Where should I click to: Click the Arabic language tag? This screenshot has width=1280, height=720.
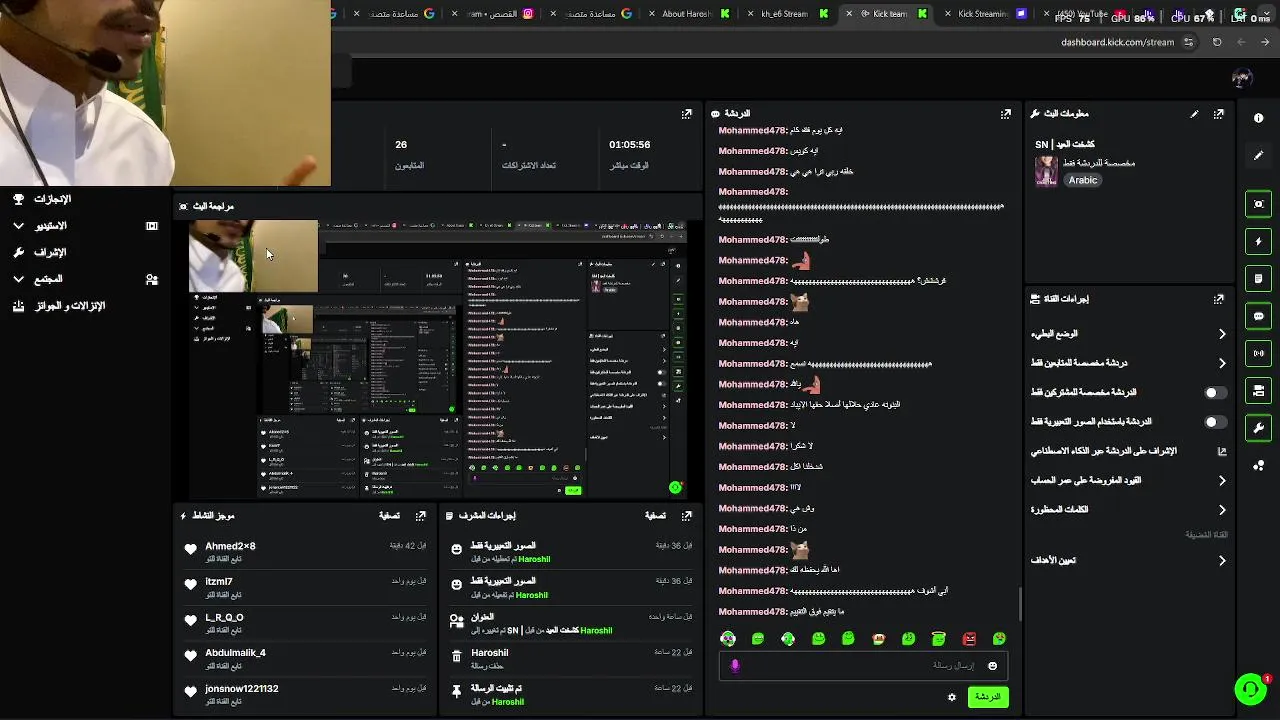(x=1083, y=181)
